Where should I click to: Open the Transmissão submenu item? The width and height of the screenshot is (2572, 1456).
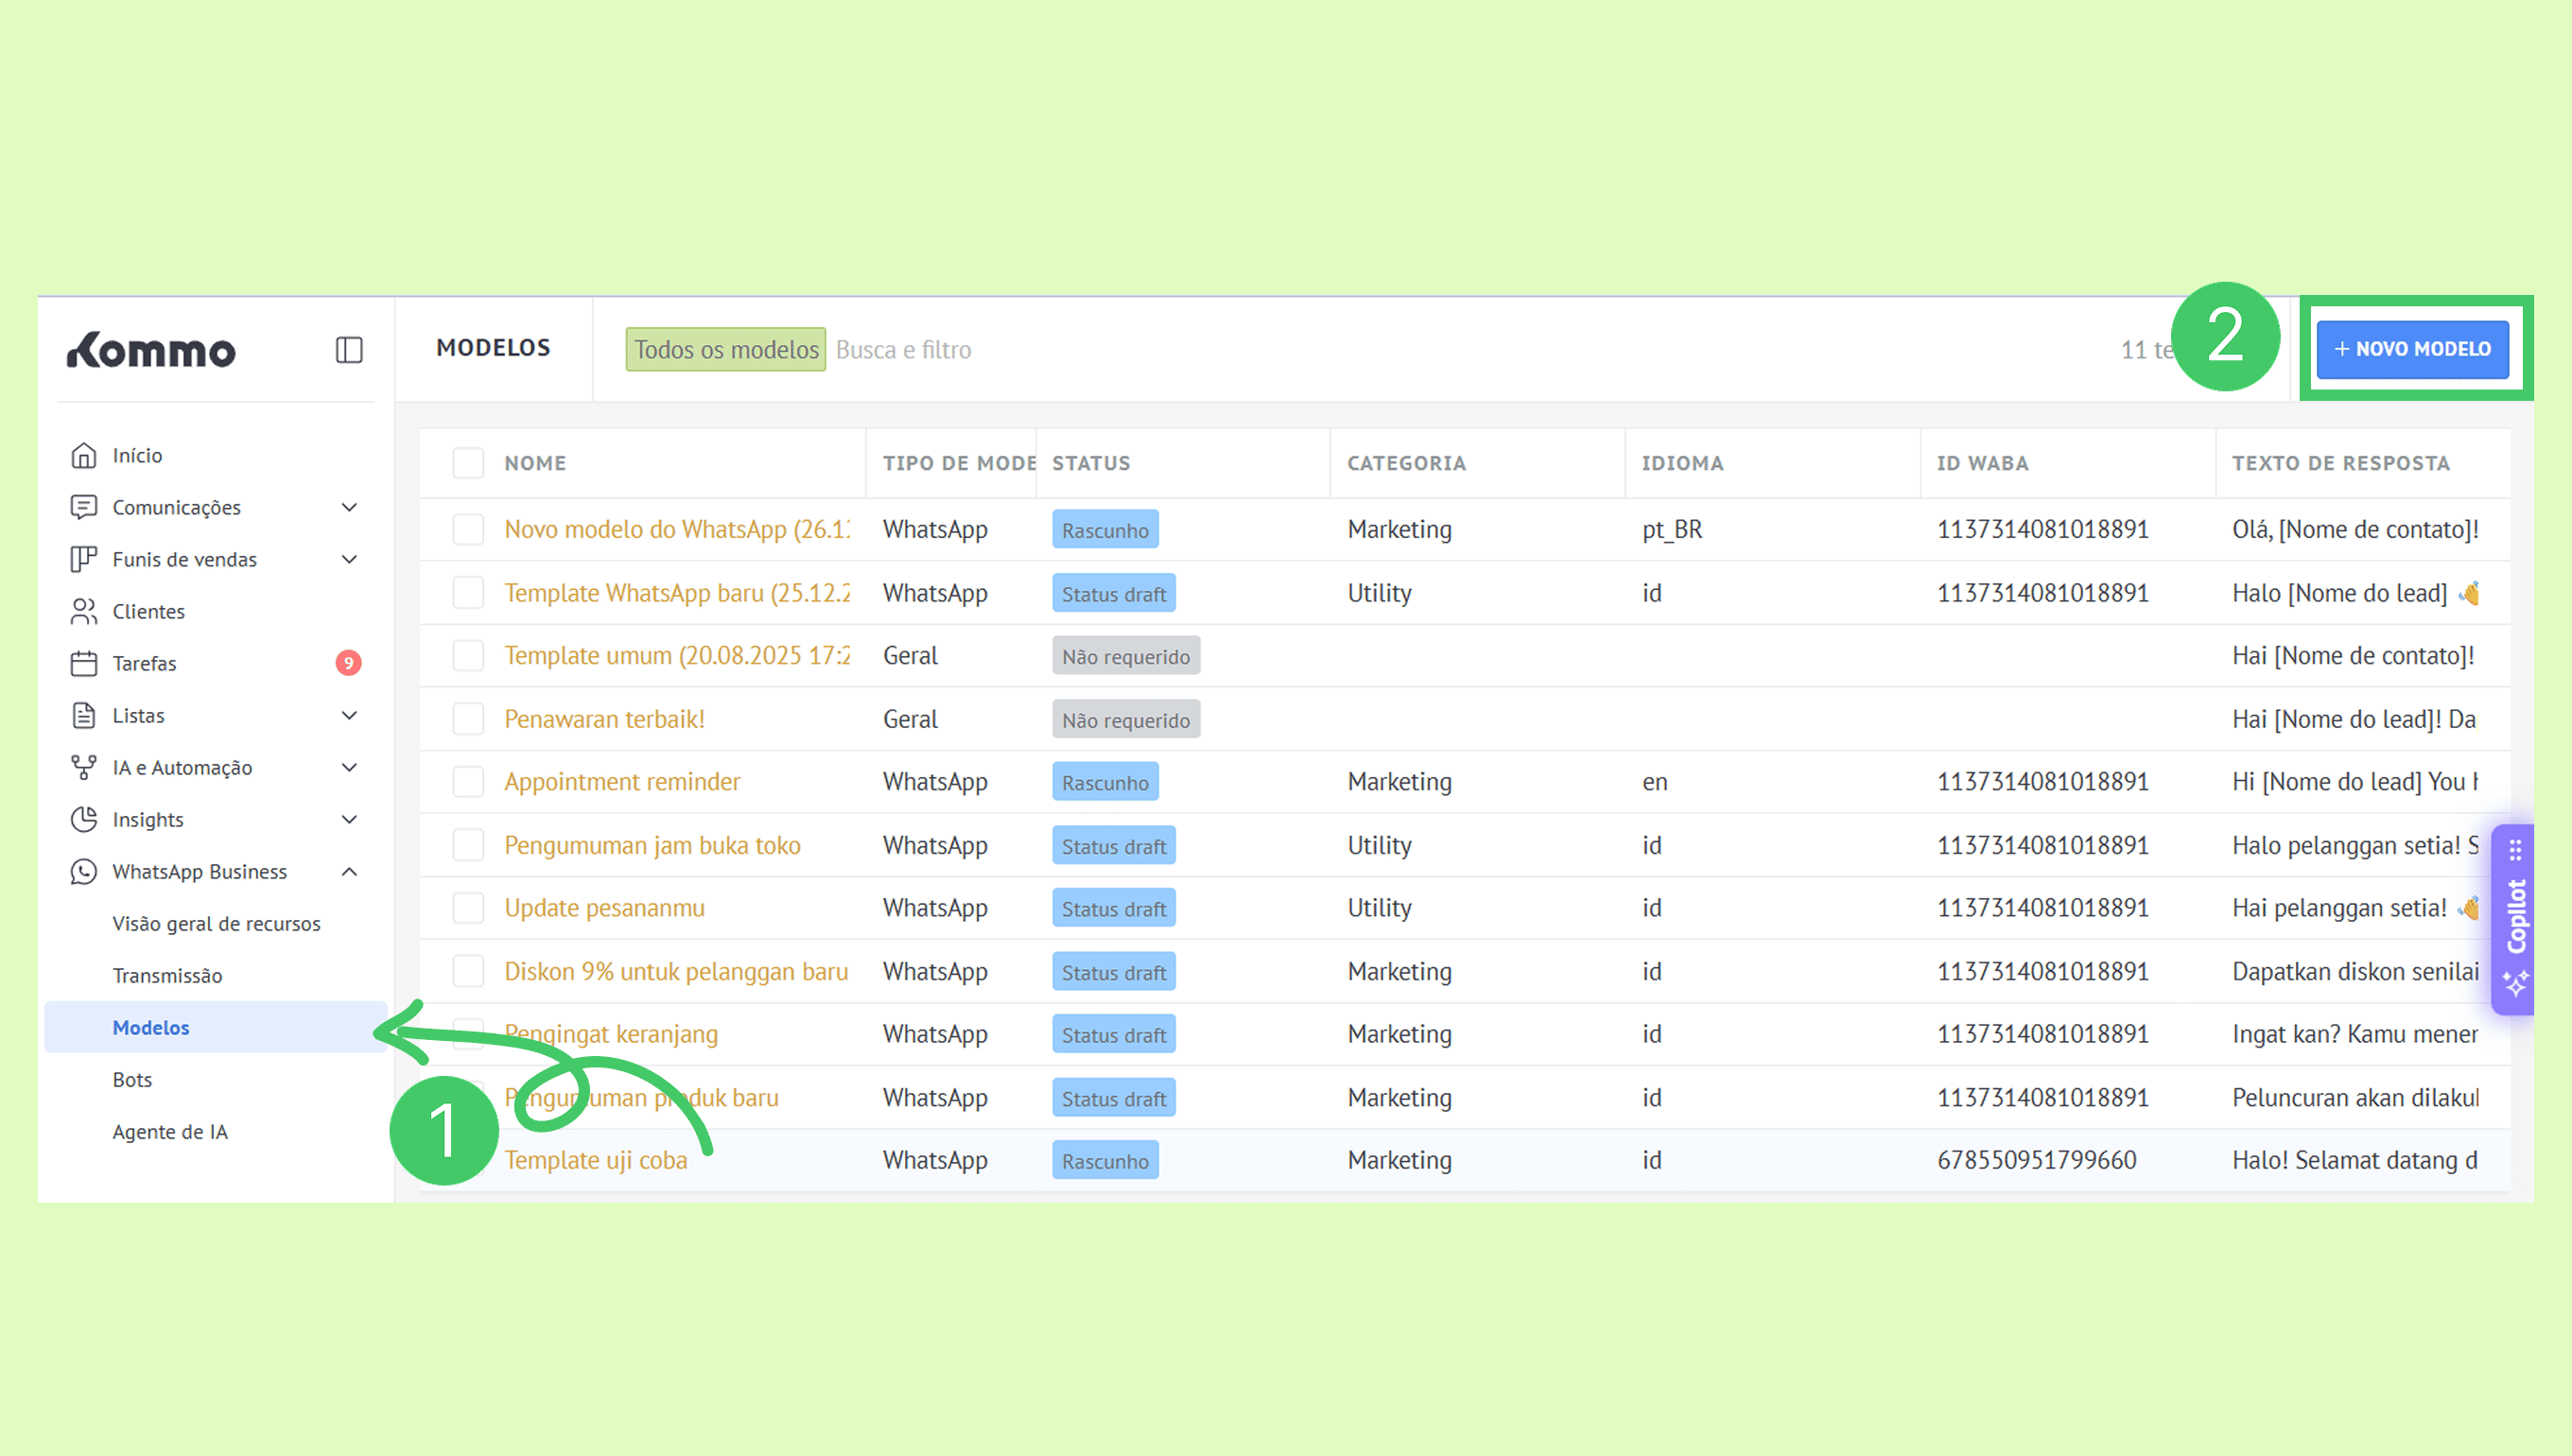(167, 975)
